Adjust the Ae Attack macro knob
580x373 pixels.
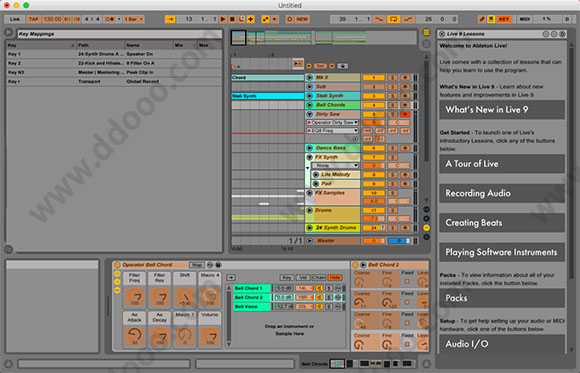tap(135, 335)
